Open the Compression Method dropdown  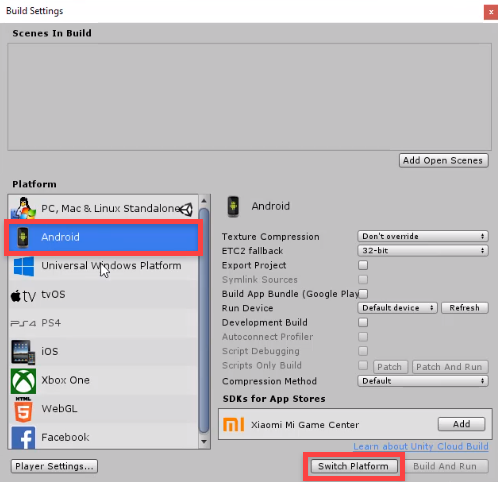(423, 381)
